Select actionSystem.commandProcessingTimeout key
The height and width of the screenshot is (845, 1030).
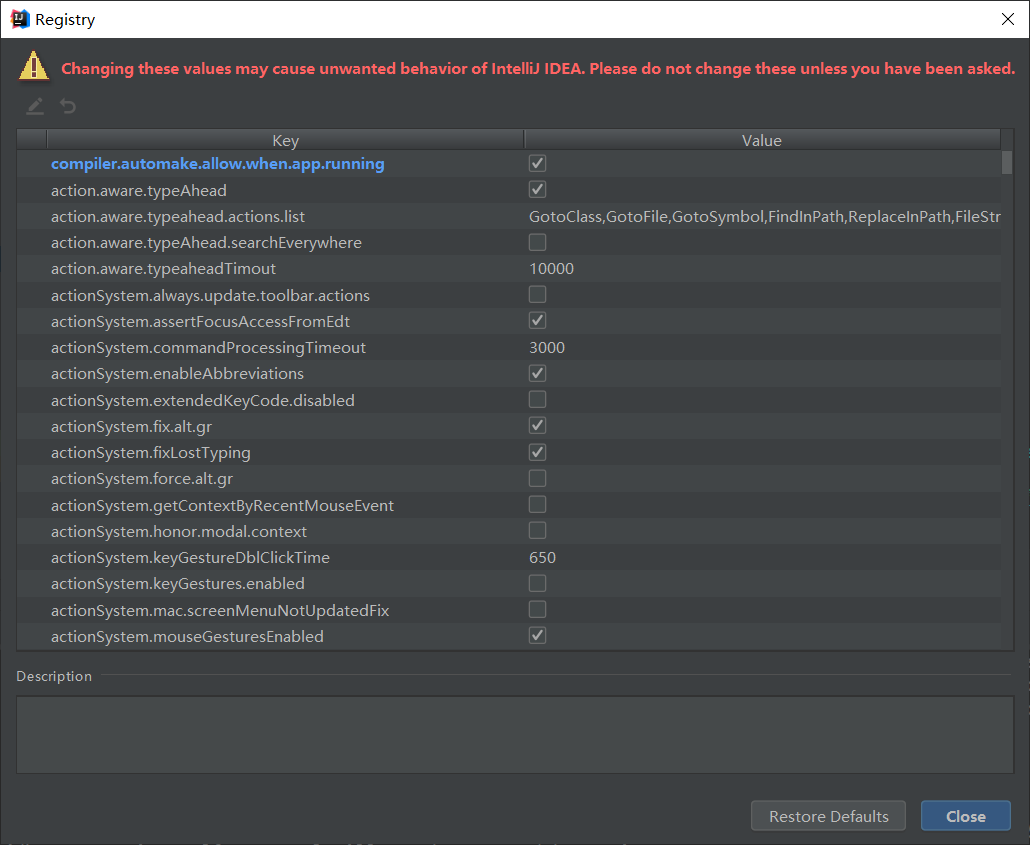pos(208,348)
